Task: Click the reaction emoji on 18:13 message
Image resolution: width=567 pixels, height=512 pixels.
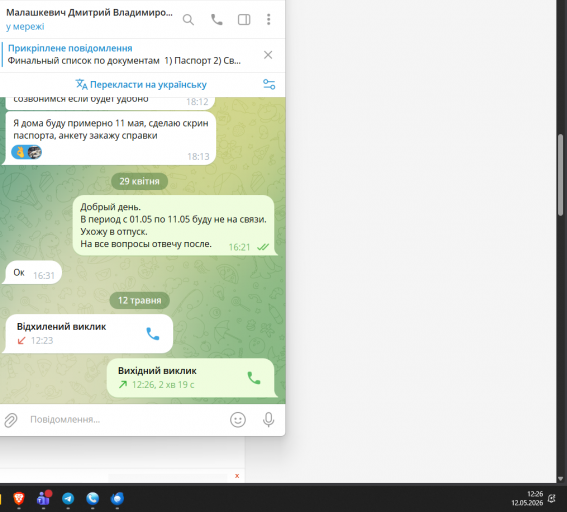Action: pos(26,152)
